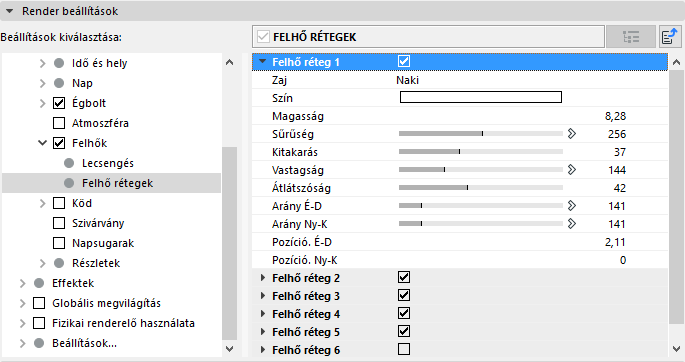Select Lecsengés in the settings tree
The width and height of the screenshot is (685, 362).
[x=108, y=163]
